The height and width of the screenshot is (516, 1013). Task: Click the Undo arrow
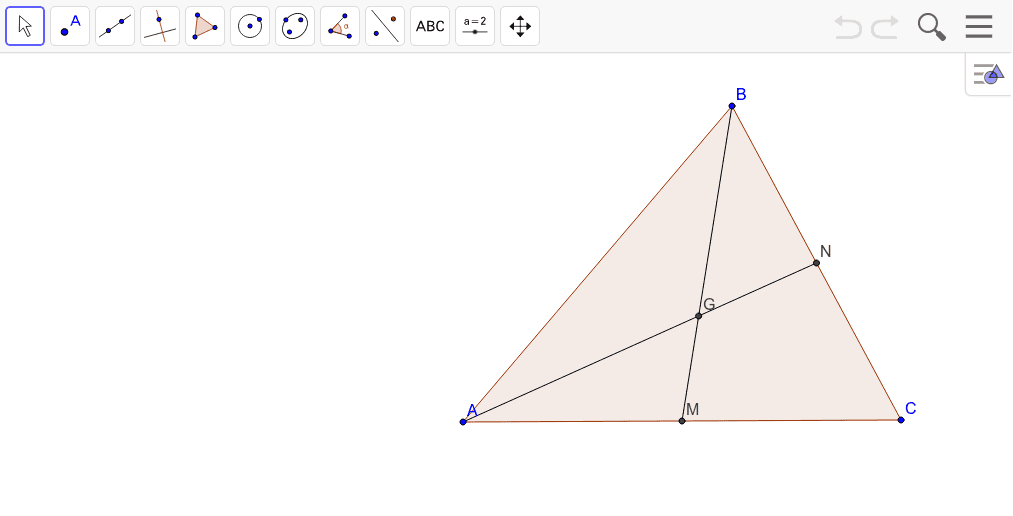pos(848,27)
